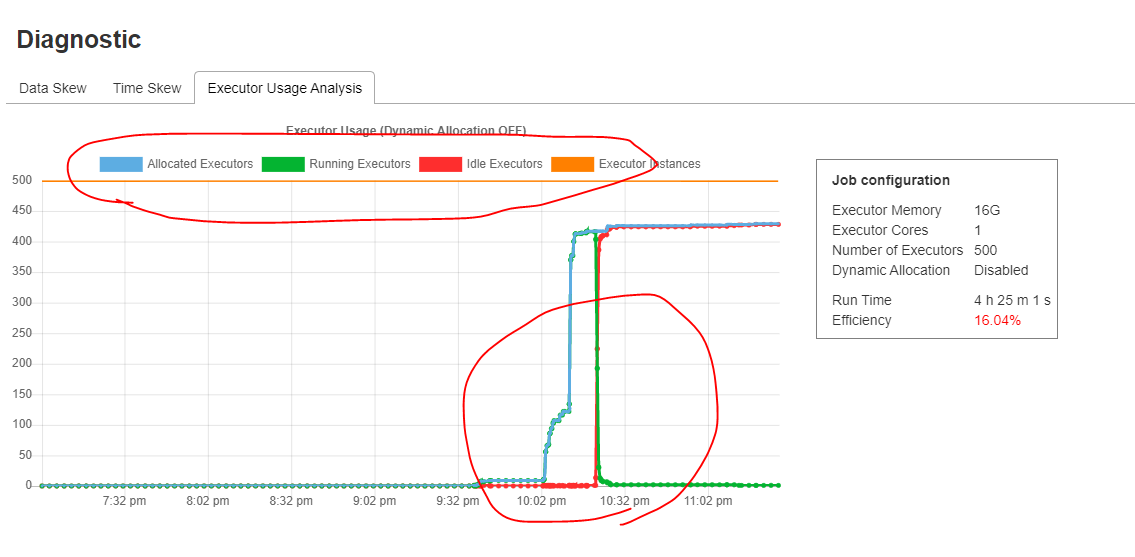Click the Dynamic Allocation Disabled value
This screenshot has height=557, width=1135.
click(1001, 270)
